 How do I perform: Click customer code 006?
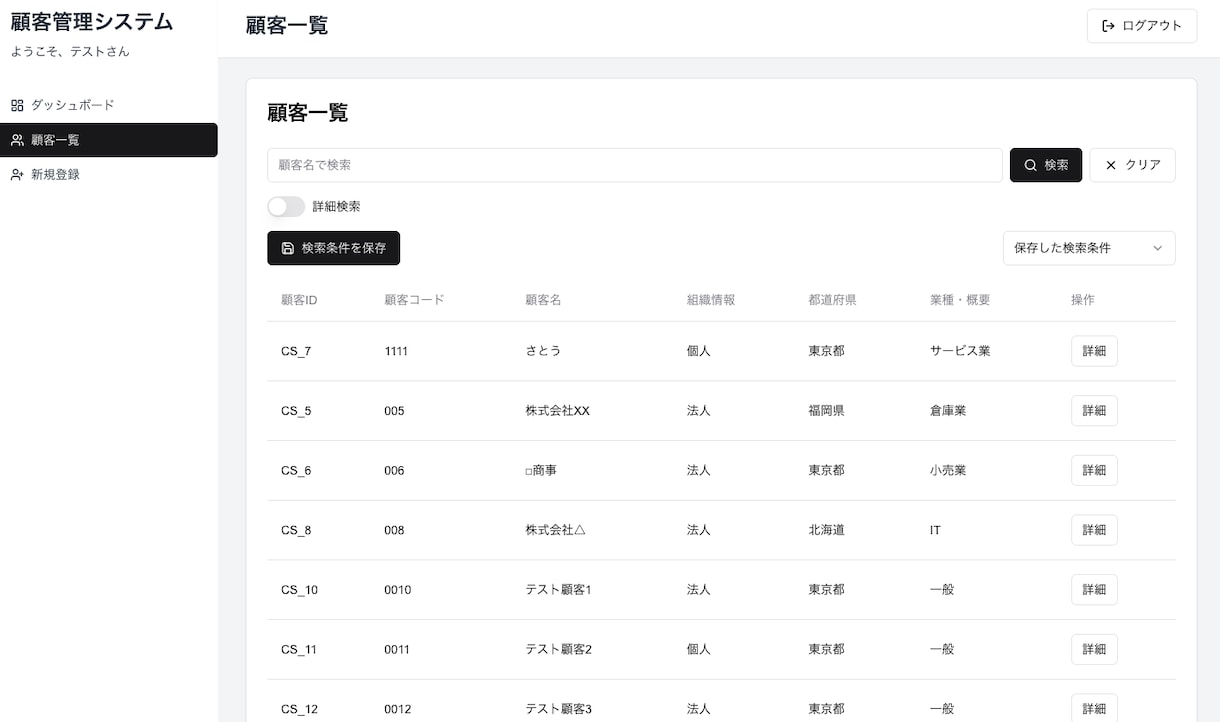[x=394, y=470]
